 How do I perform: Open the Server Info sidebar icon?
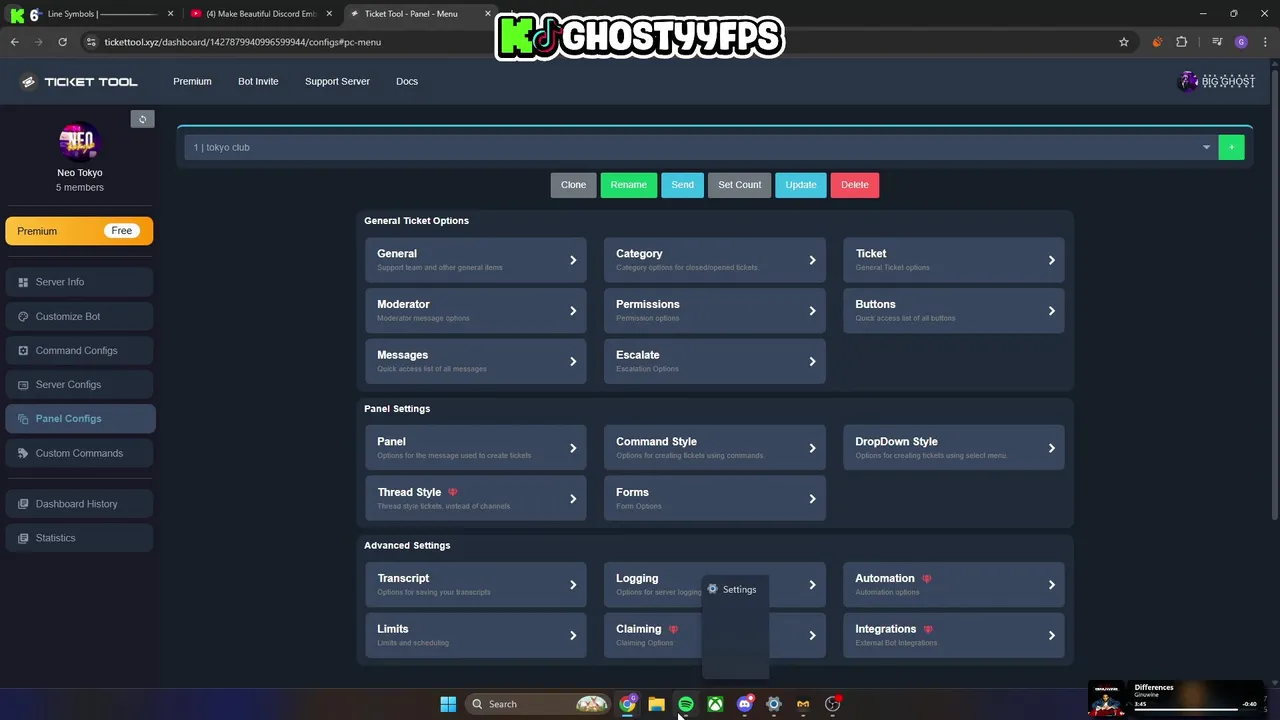(23, 282)
